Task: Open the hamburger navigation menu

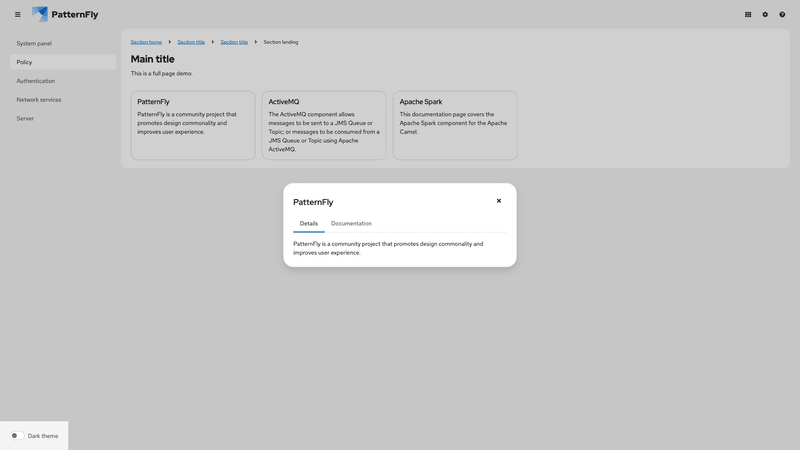Action: coord(17,14)
